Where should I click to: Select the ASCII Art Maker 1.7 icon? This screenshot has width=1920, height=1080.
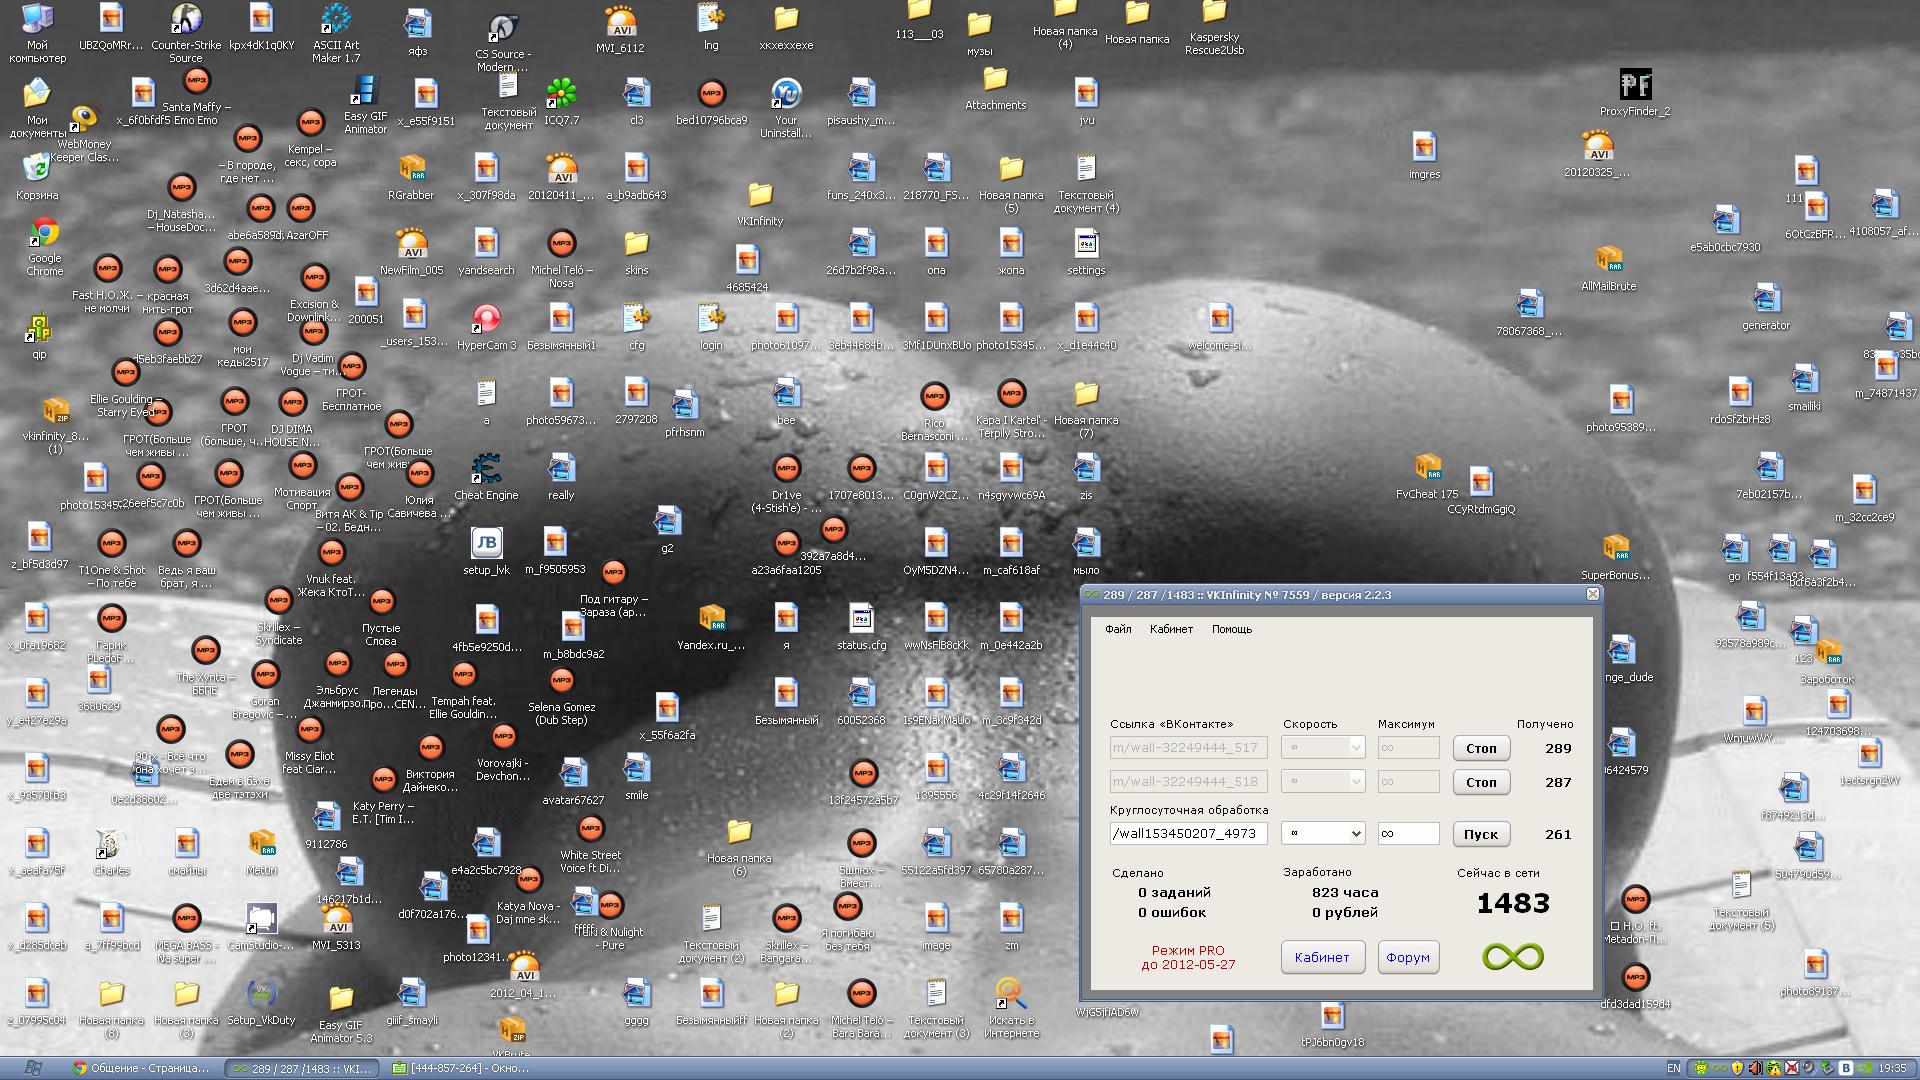pos(335,33)
